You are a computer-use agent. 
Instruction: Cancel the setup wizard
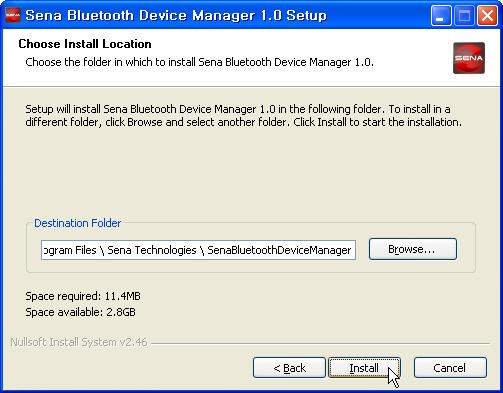450,368
